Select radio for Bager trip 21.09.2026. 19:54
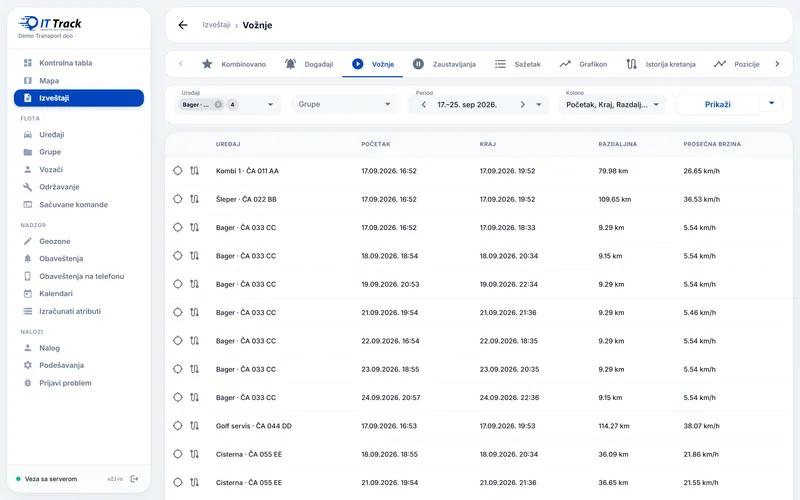This screenshot has width=800, height=500. coord(178,312)
